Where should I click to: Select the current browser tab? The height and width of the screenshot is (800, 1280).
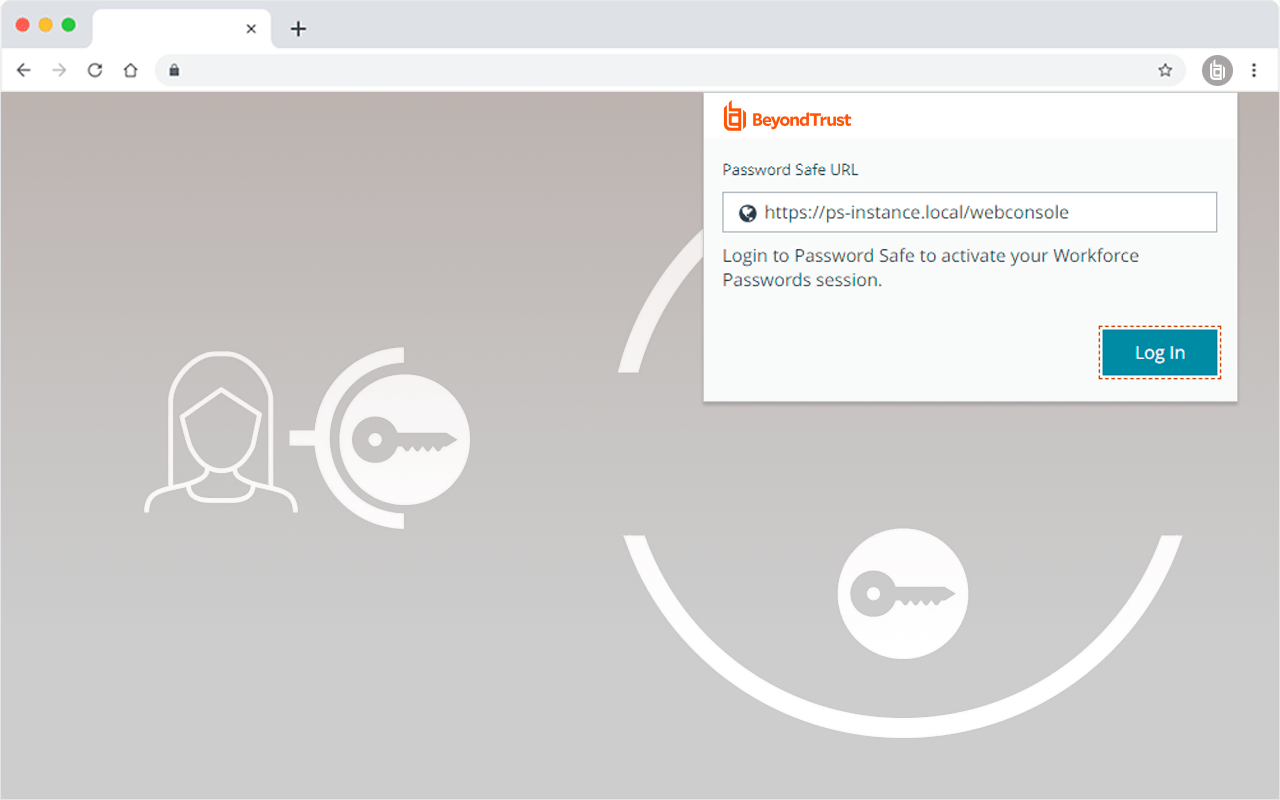(170, 29)
